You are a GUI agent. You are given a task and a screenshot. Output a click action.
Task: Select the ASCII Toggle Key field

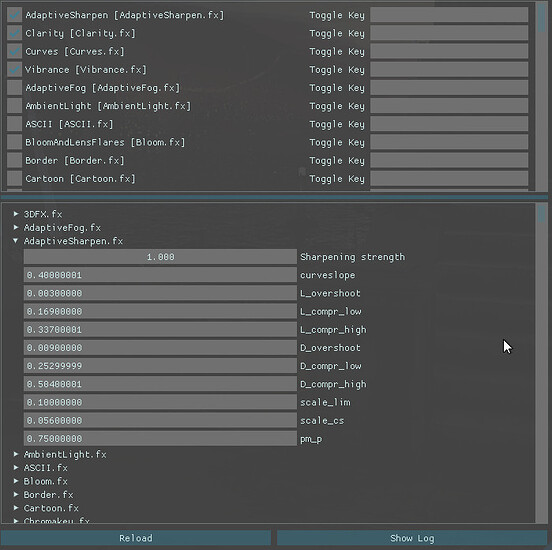point(449,124)
